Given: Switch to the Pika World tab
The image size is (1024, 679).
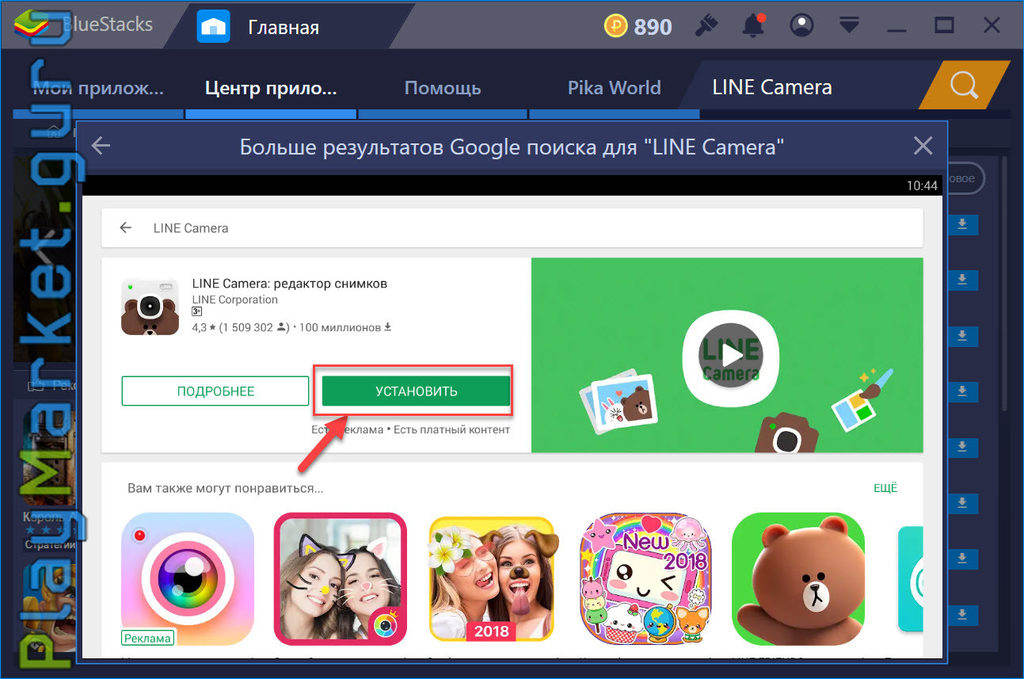Looking at the screenshot, I should point(614,88).
